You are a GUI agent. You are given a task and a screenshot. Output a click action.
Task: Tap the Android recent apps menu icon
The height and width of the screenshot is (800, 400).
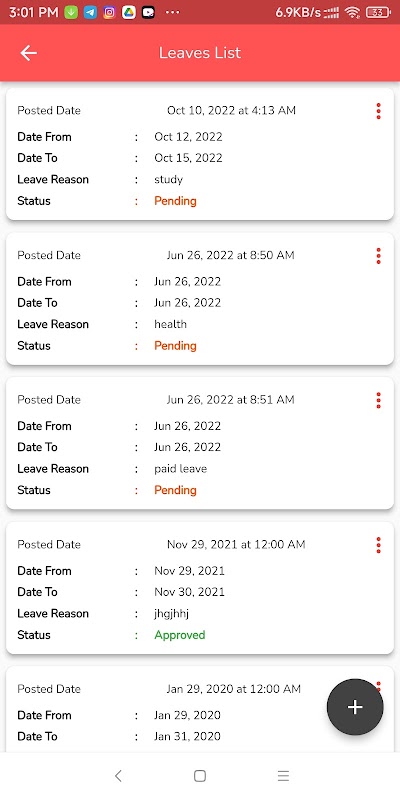click(x=283, y=776)
